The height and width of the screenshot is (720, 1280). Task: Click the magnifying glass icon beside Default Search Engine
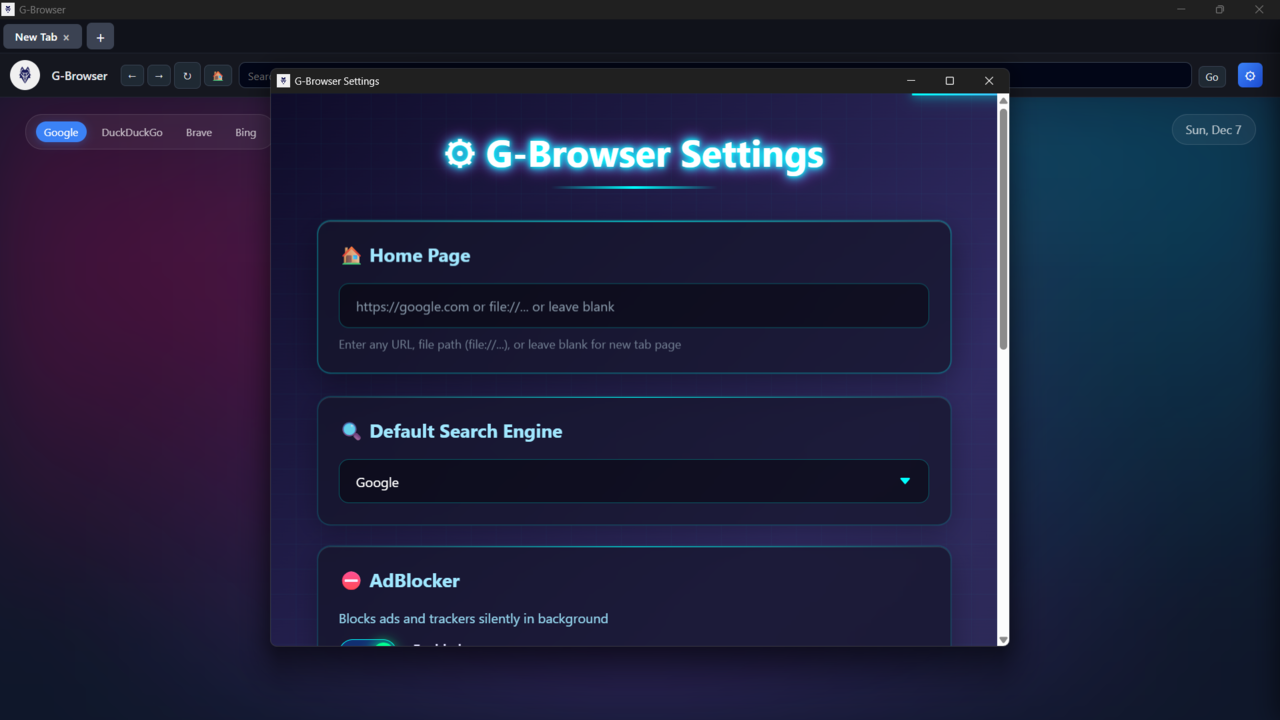coord(351,431)
